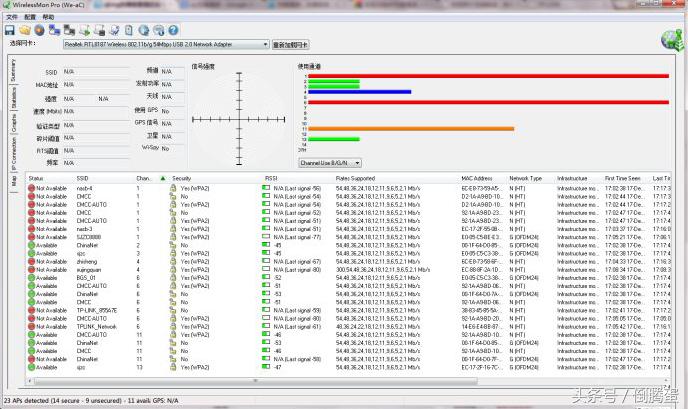This screenshot has width=688, height=409.
Task: Switch to the Statistics vertical tab
Action: point(13,97)
